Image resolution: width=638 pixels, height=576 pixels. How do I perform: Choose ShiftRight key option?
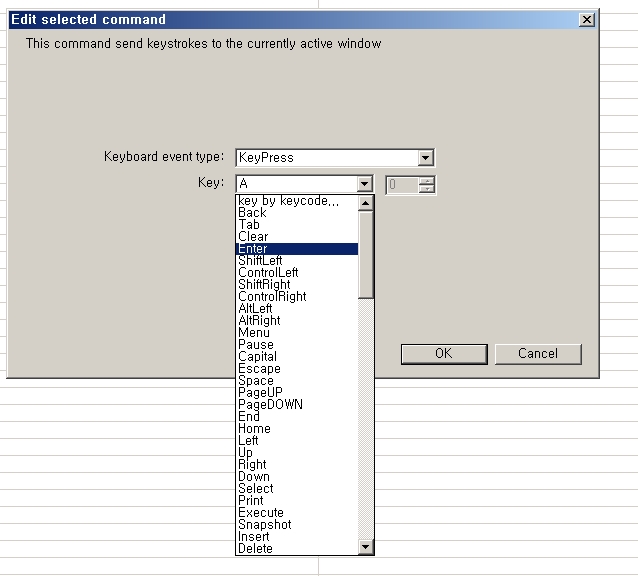tap(297, 285)
